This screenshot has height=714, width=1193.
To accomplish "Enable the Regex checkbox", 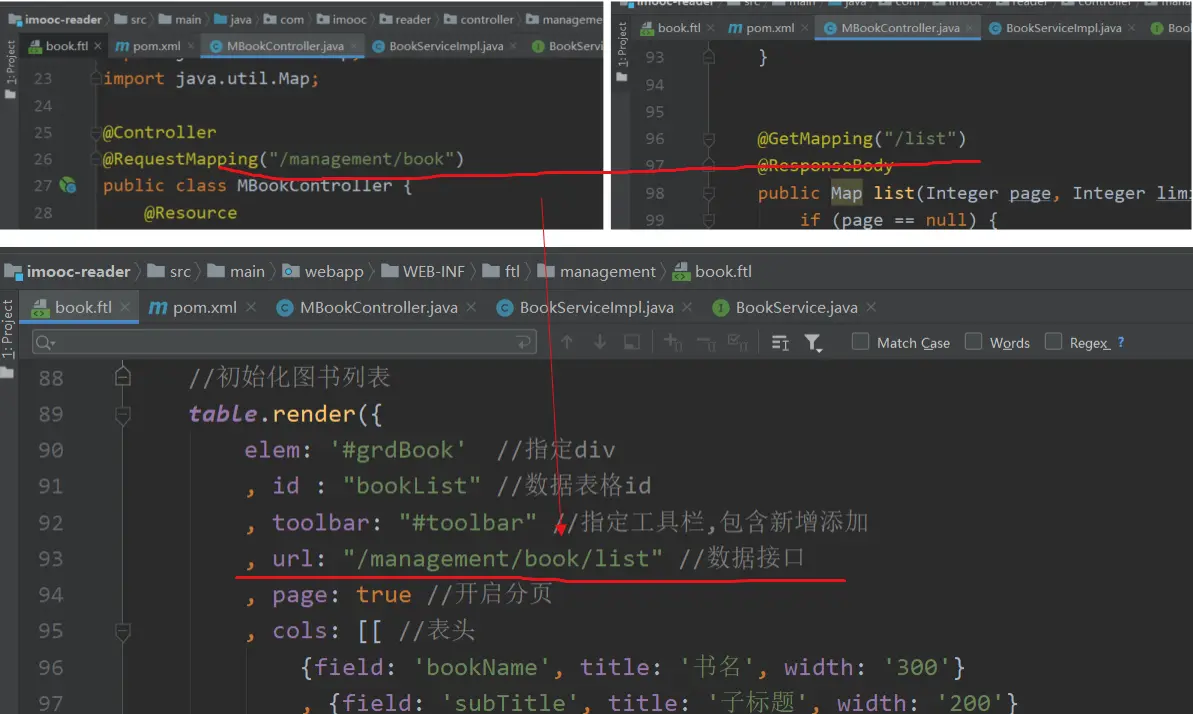I will coord(1053,342).
